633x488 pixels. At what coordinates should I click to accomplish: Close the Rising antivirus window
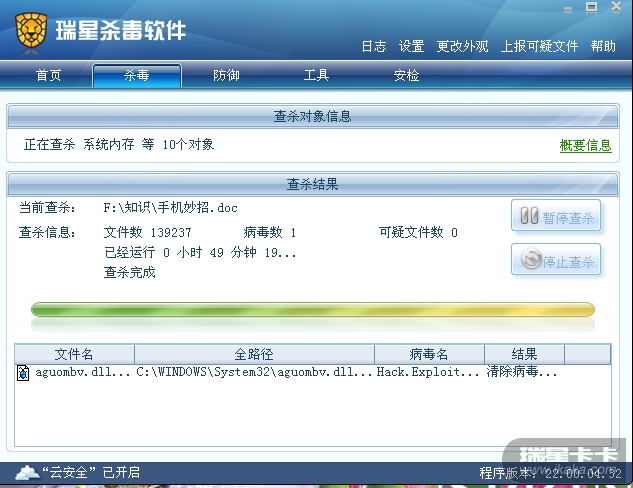pyautogui.click(x=616, y=6)
